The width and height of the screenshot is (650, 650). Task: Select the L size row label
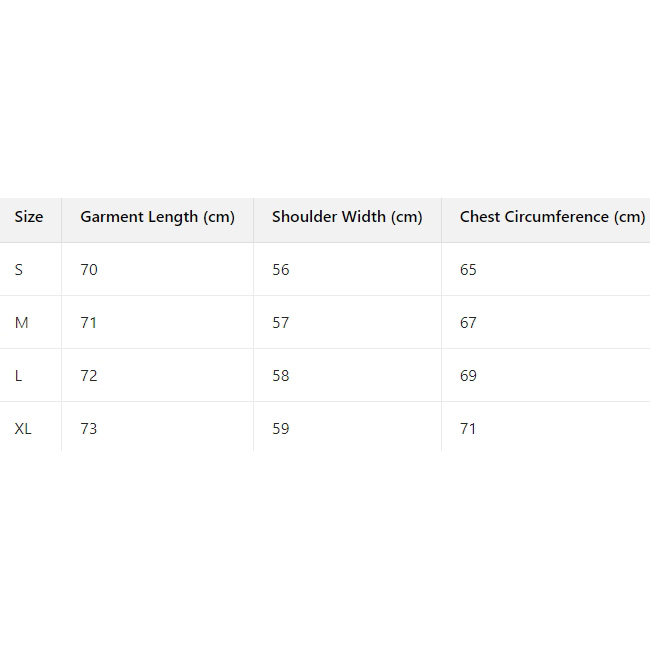click(x=19, y=376)
